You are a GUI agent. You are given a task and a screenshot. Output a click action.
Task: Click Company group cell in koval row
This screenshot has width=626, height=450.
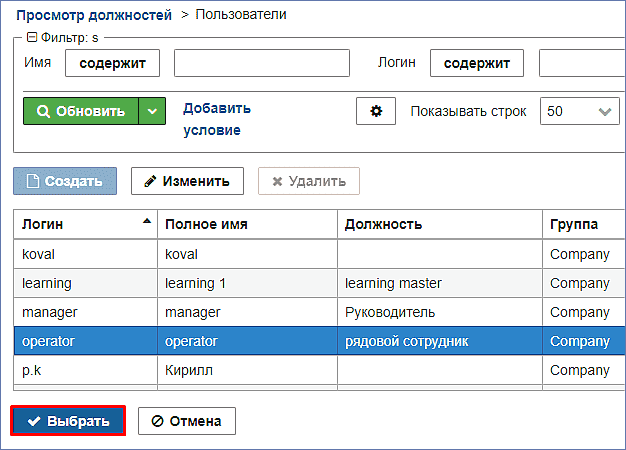[584, 254]
